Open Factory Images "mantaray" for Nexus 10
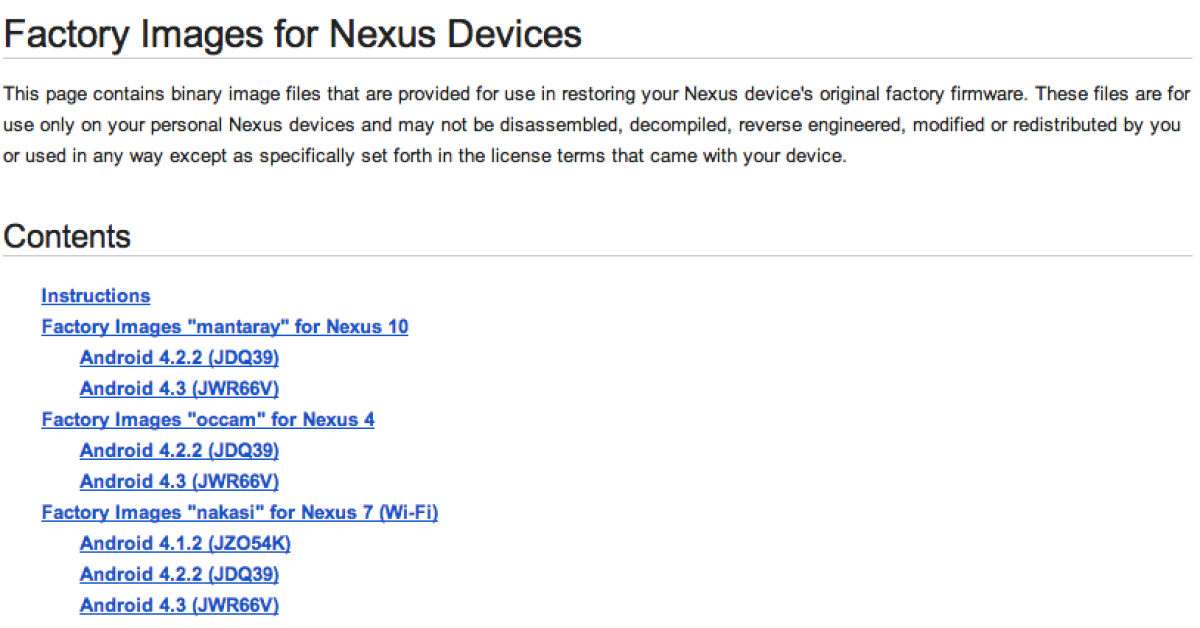Screen dimensions: 1200x628 coord(224,327)
